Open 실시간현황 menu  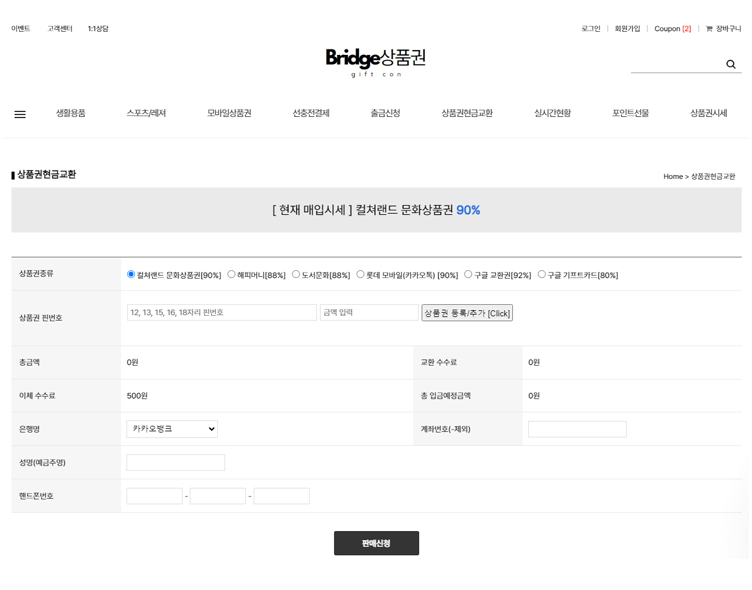pos(552,113)
